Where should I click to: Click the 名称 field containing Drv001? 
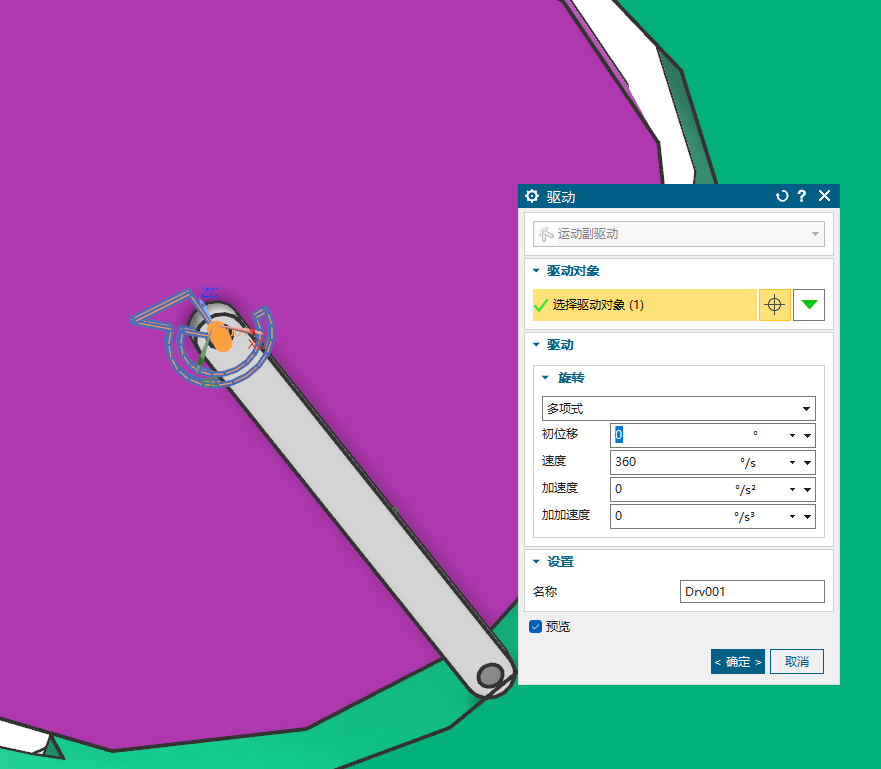point(751,591)
